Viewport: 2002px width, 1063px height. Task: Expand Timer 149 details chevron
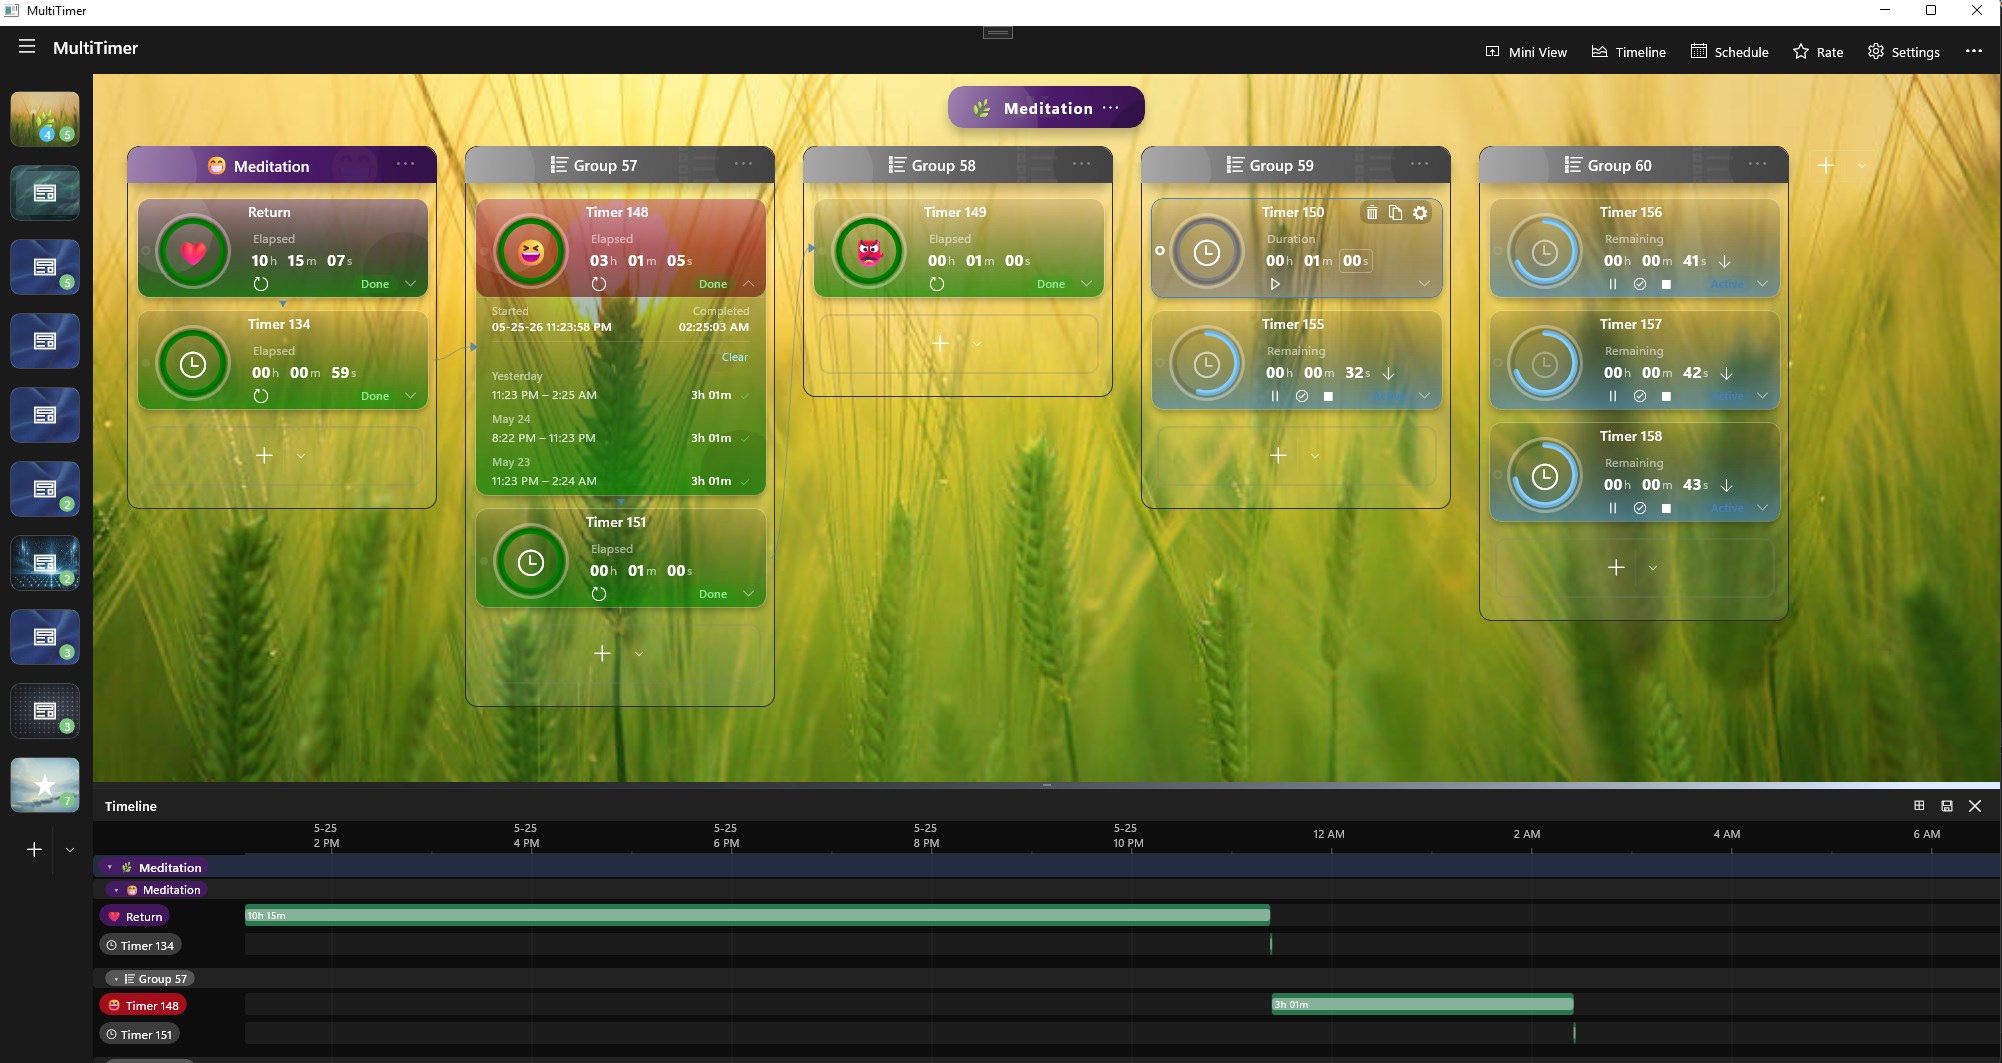1086,284
